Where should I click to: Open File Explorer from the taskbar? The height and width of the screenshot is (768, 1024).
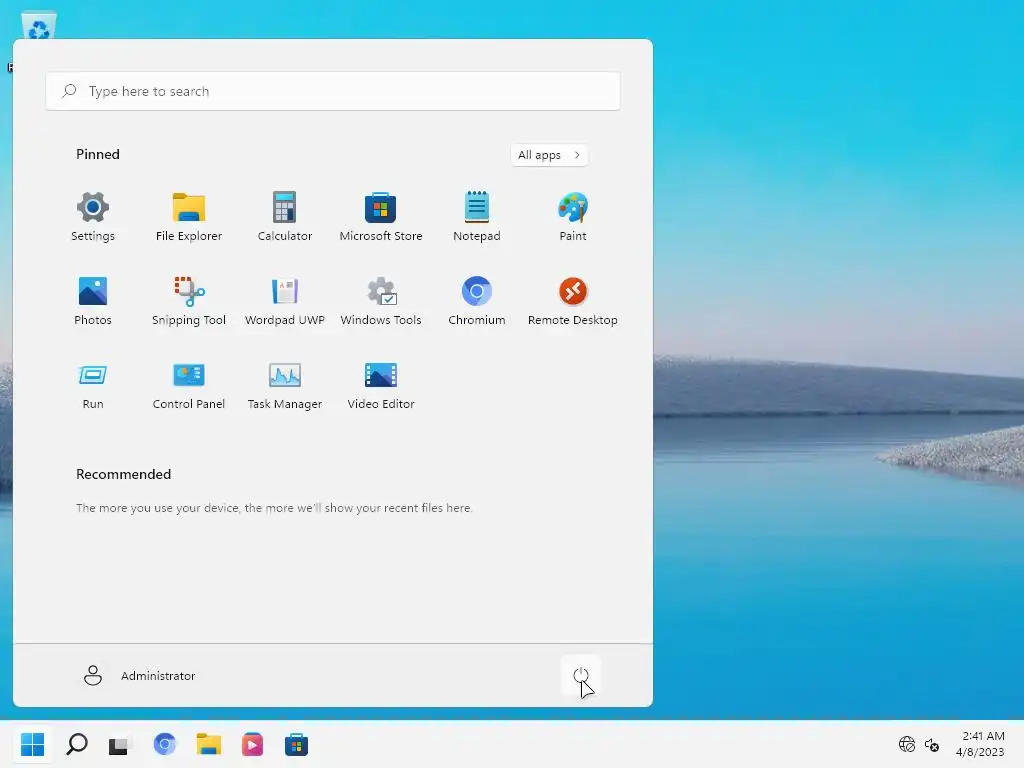coord(209,744)
